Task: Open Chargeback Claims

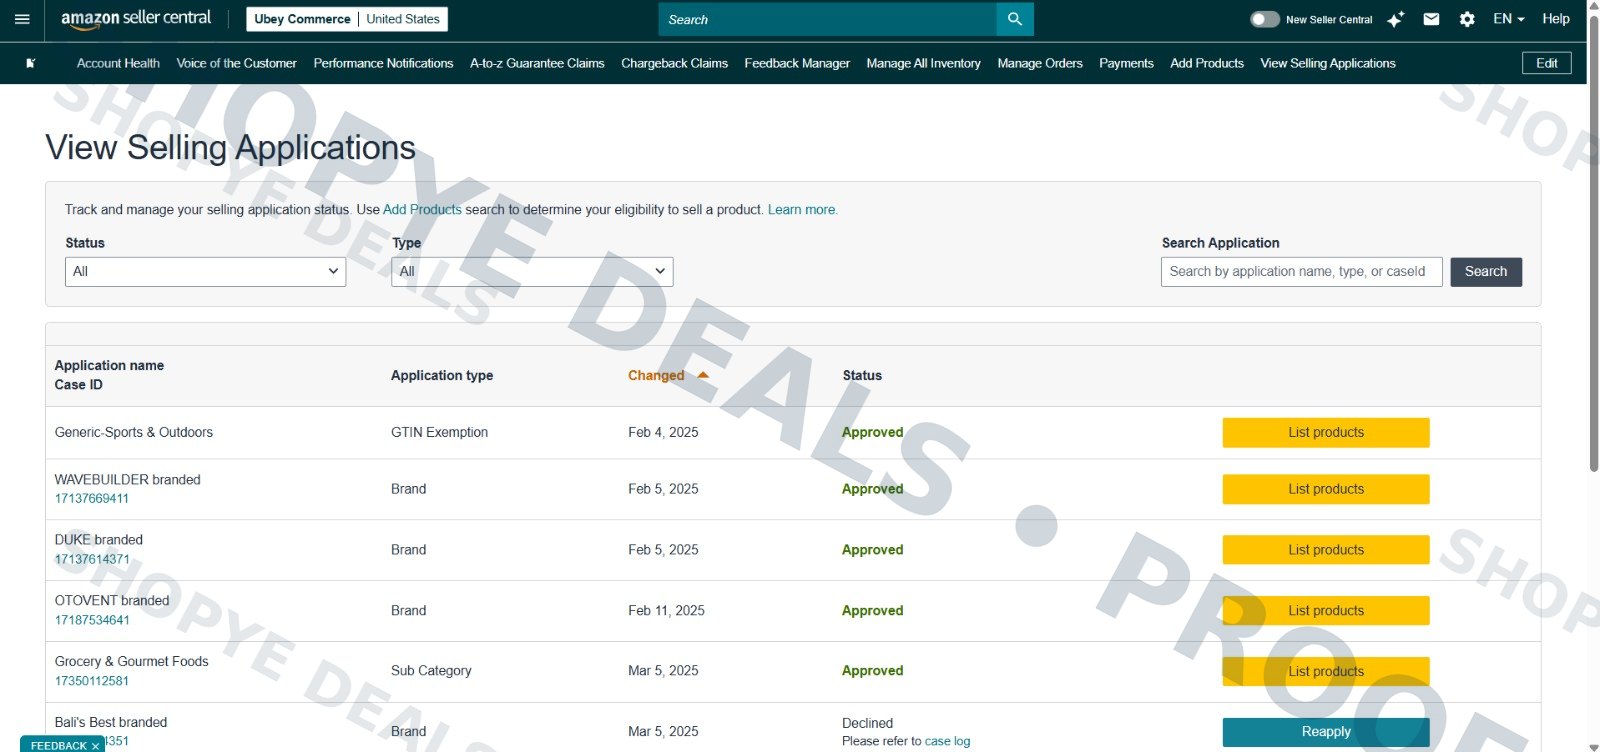Action: pos(674,63)
